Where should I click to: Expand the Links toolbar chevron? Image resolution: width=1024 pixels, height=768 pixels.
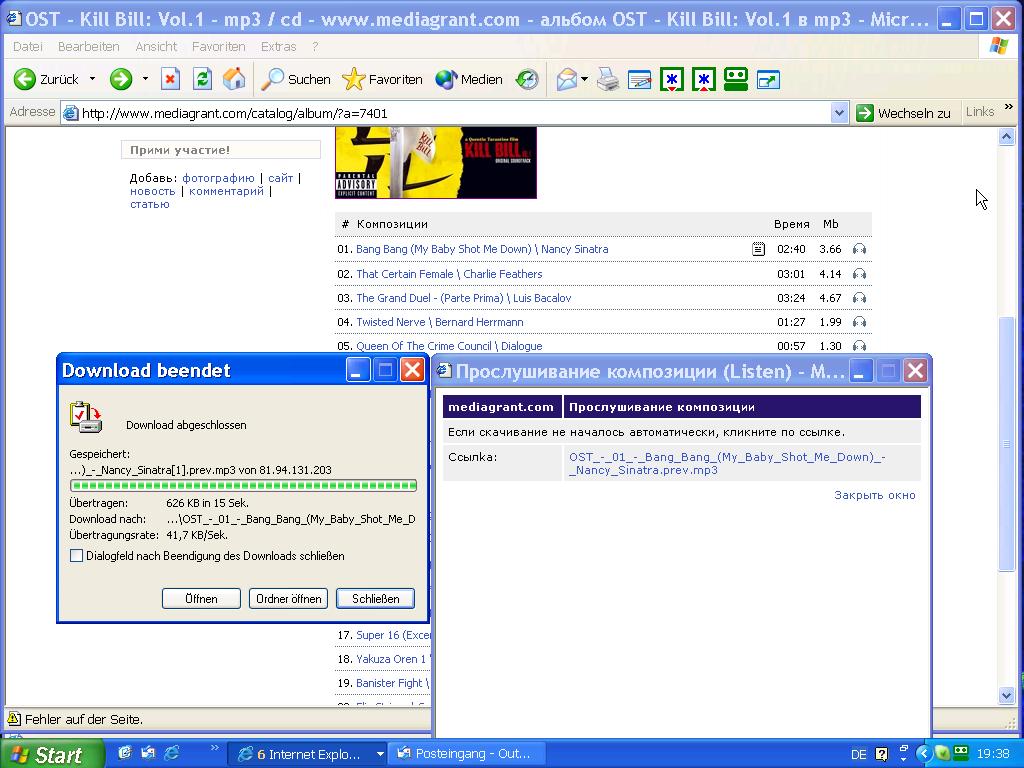1009,107
